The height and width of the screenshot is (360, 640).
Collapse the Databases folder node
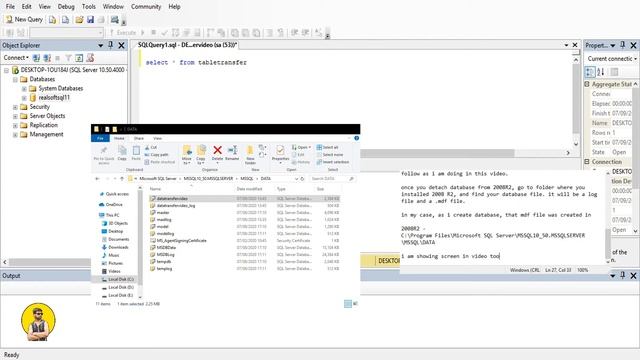pyautogui.click(x=15, y=79)
